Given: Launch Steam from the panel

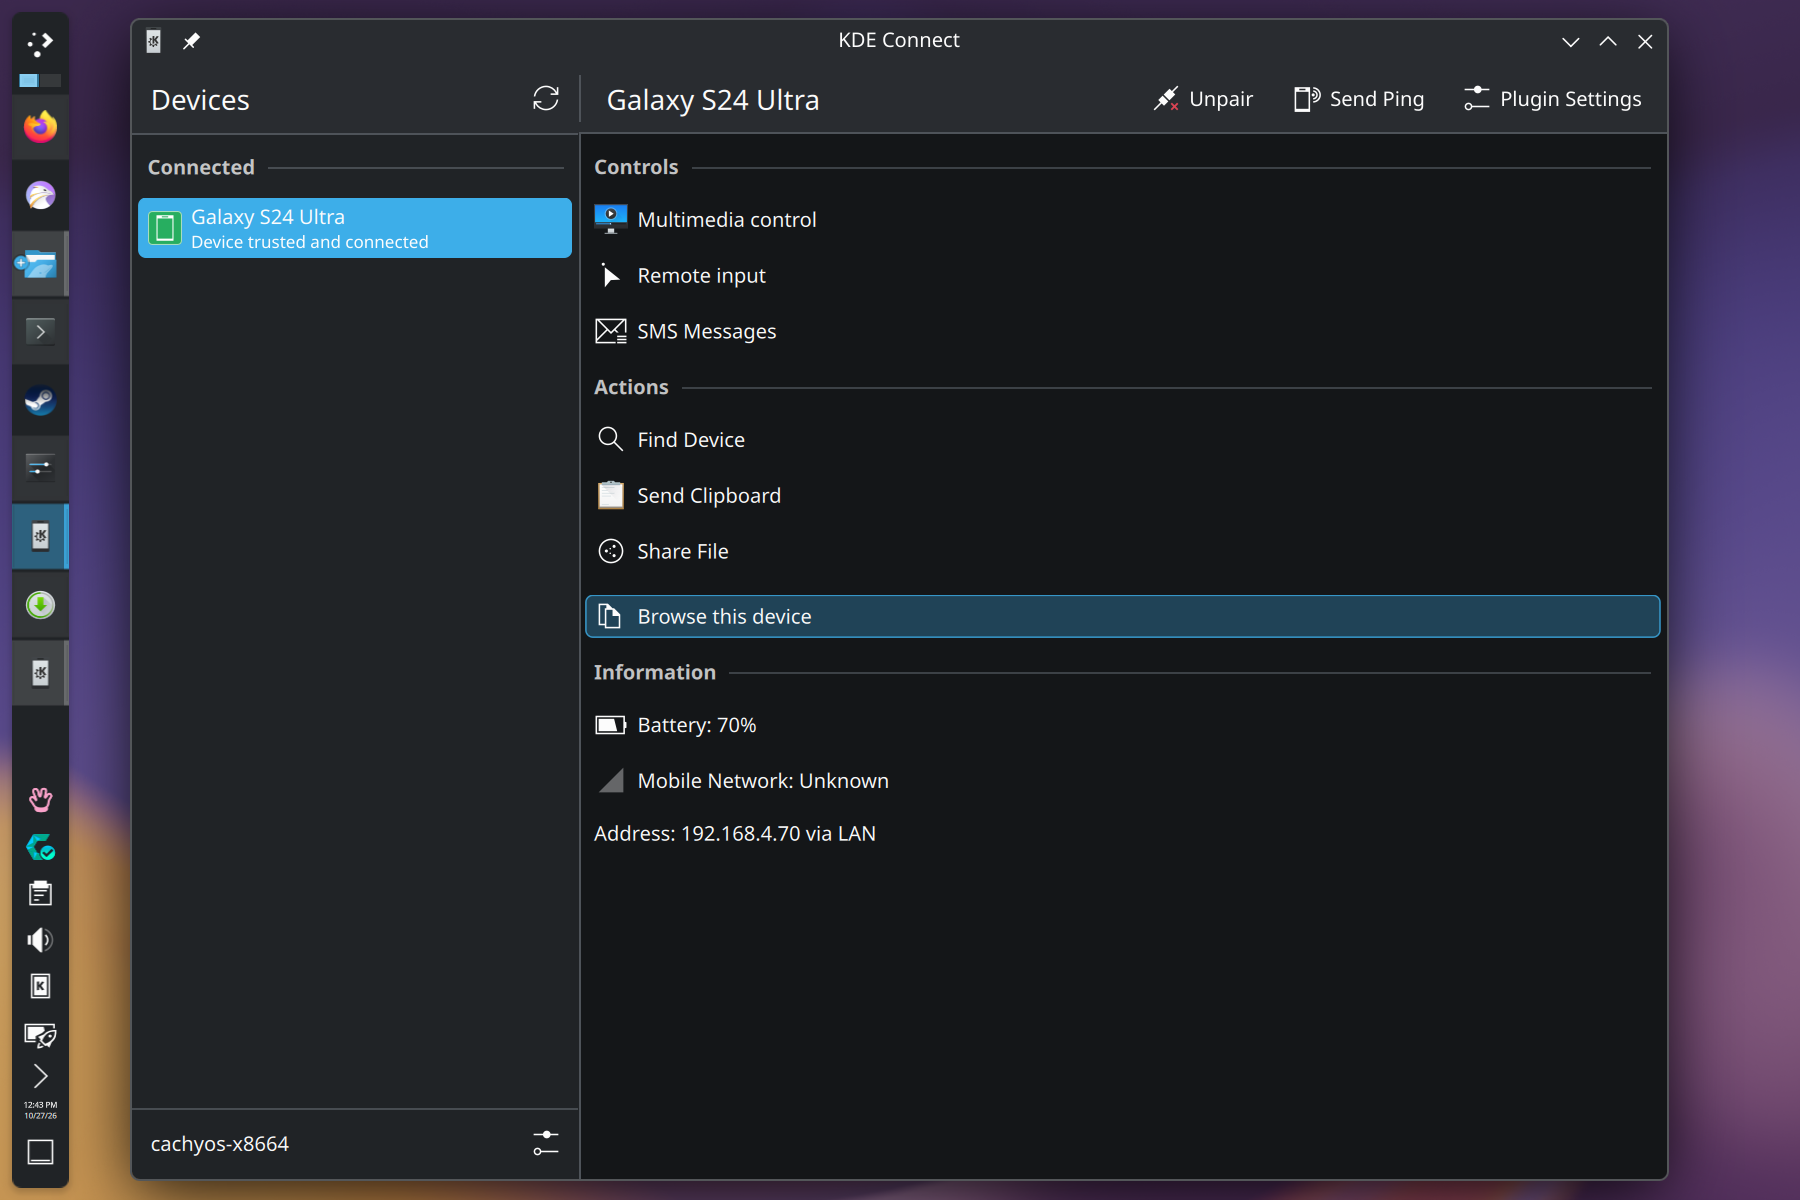Looking at the screenshot, I should pyautogui.click(x=40, y=400).
